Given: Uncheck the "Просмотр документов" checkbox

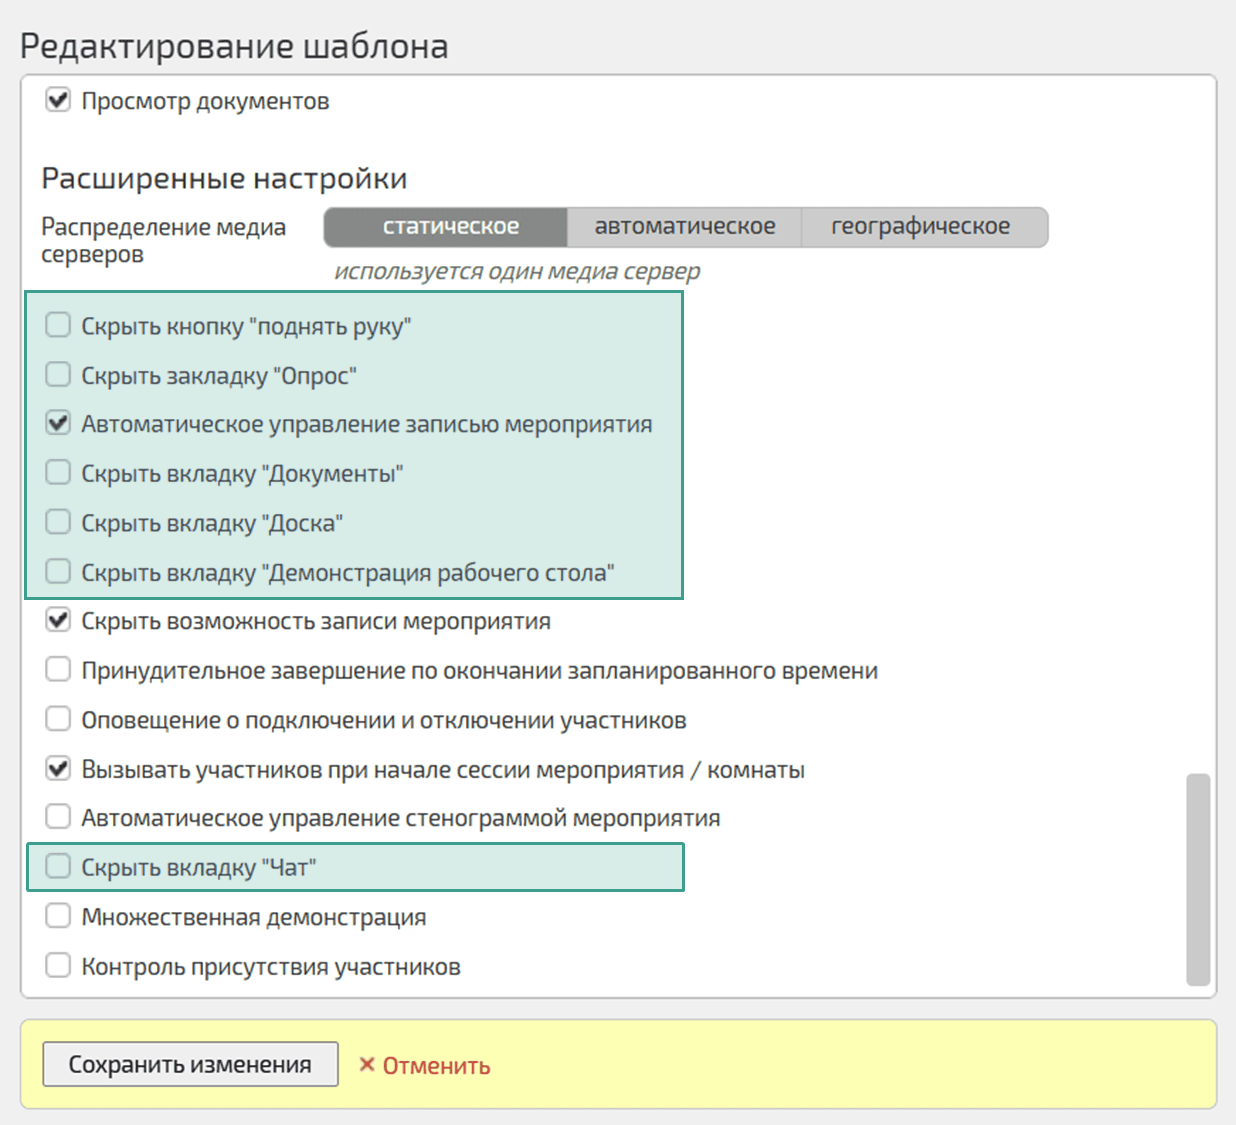Looking at the screenshot, I should click(58, 101).
